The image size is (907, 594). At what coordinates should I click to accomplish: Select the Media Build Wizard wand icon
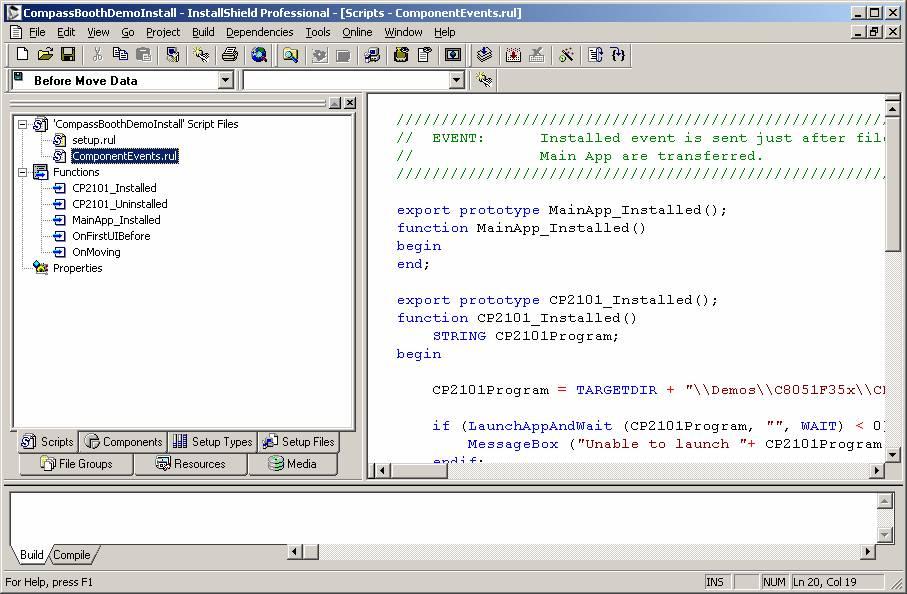pyautogui.click(x=568, y=55)
